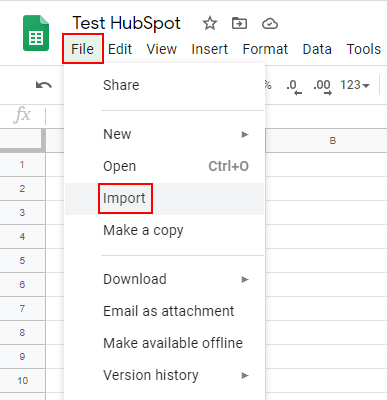This screenshot has width=387, height=400.
Task: Increase decimal places button
Action: point(322,86)
